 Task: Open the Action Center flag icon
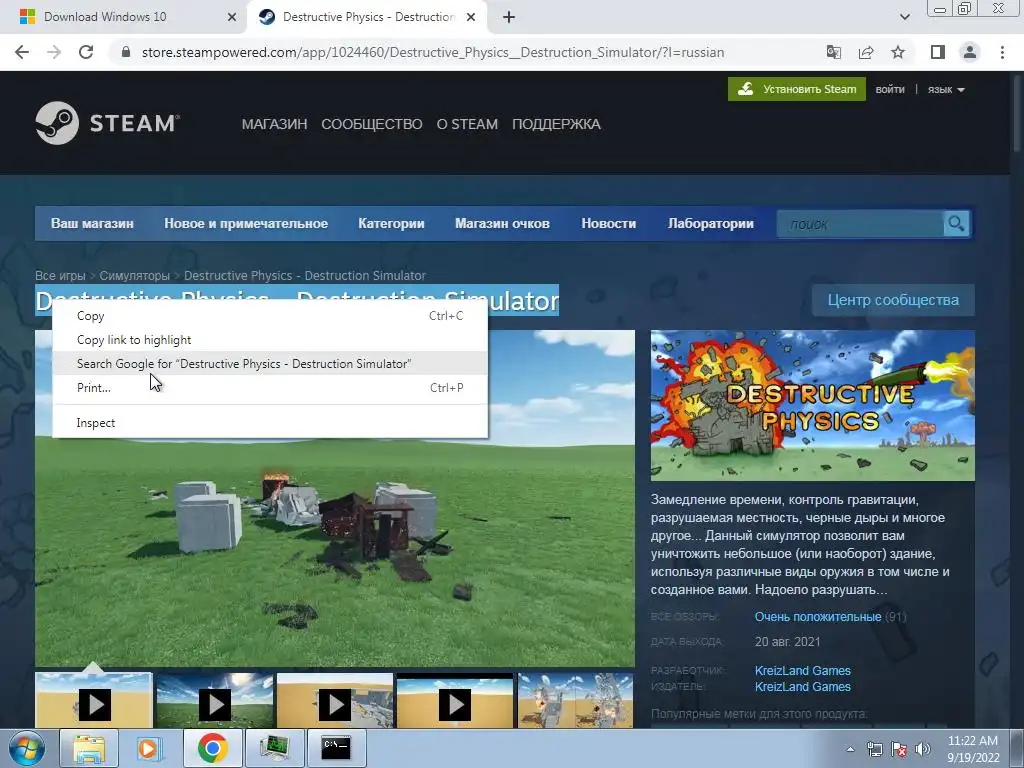tap(899, 749)
